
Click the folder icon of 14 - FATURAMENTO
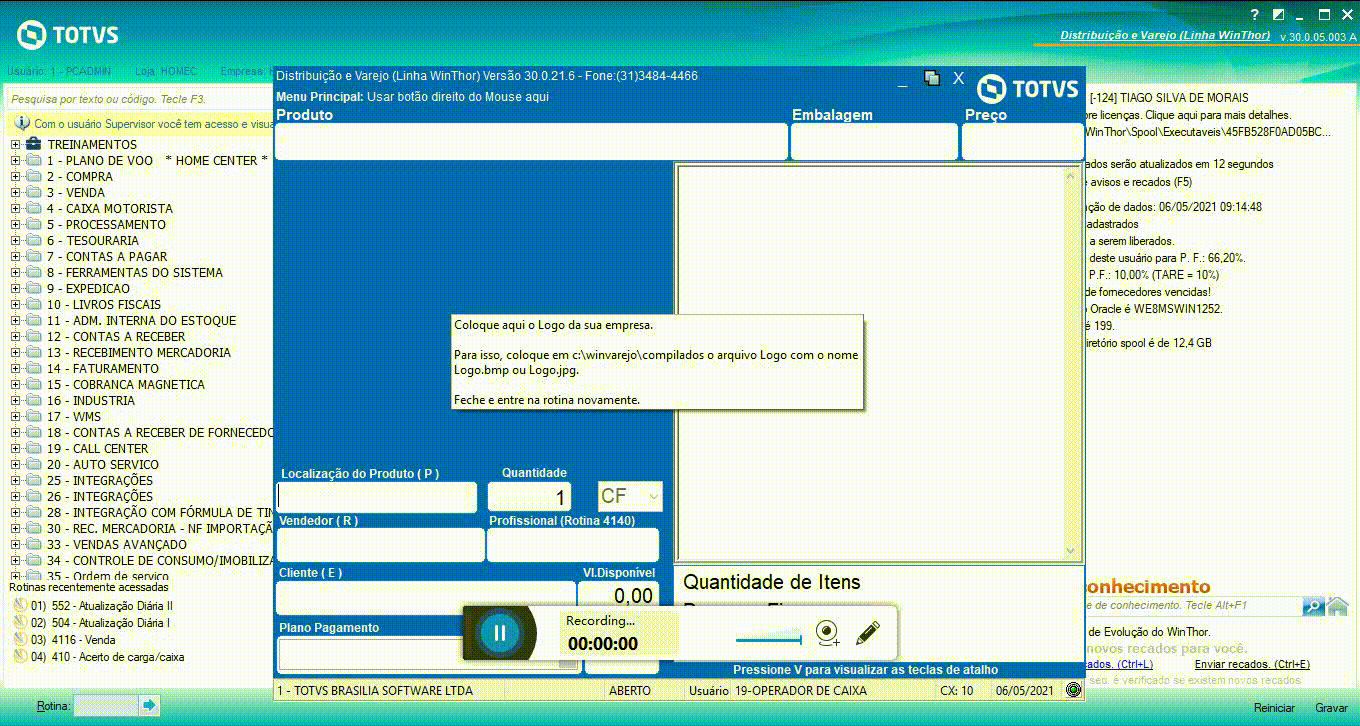click(x=33, y=369)
